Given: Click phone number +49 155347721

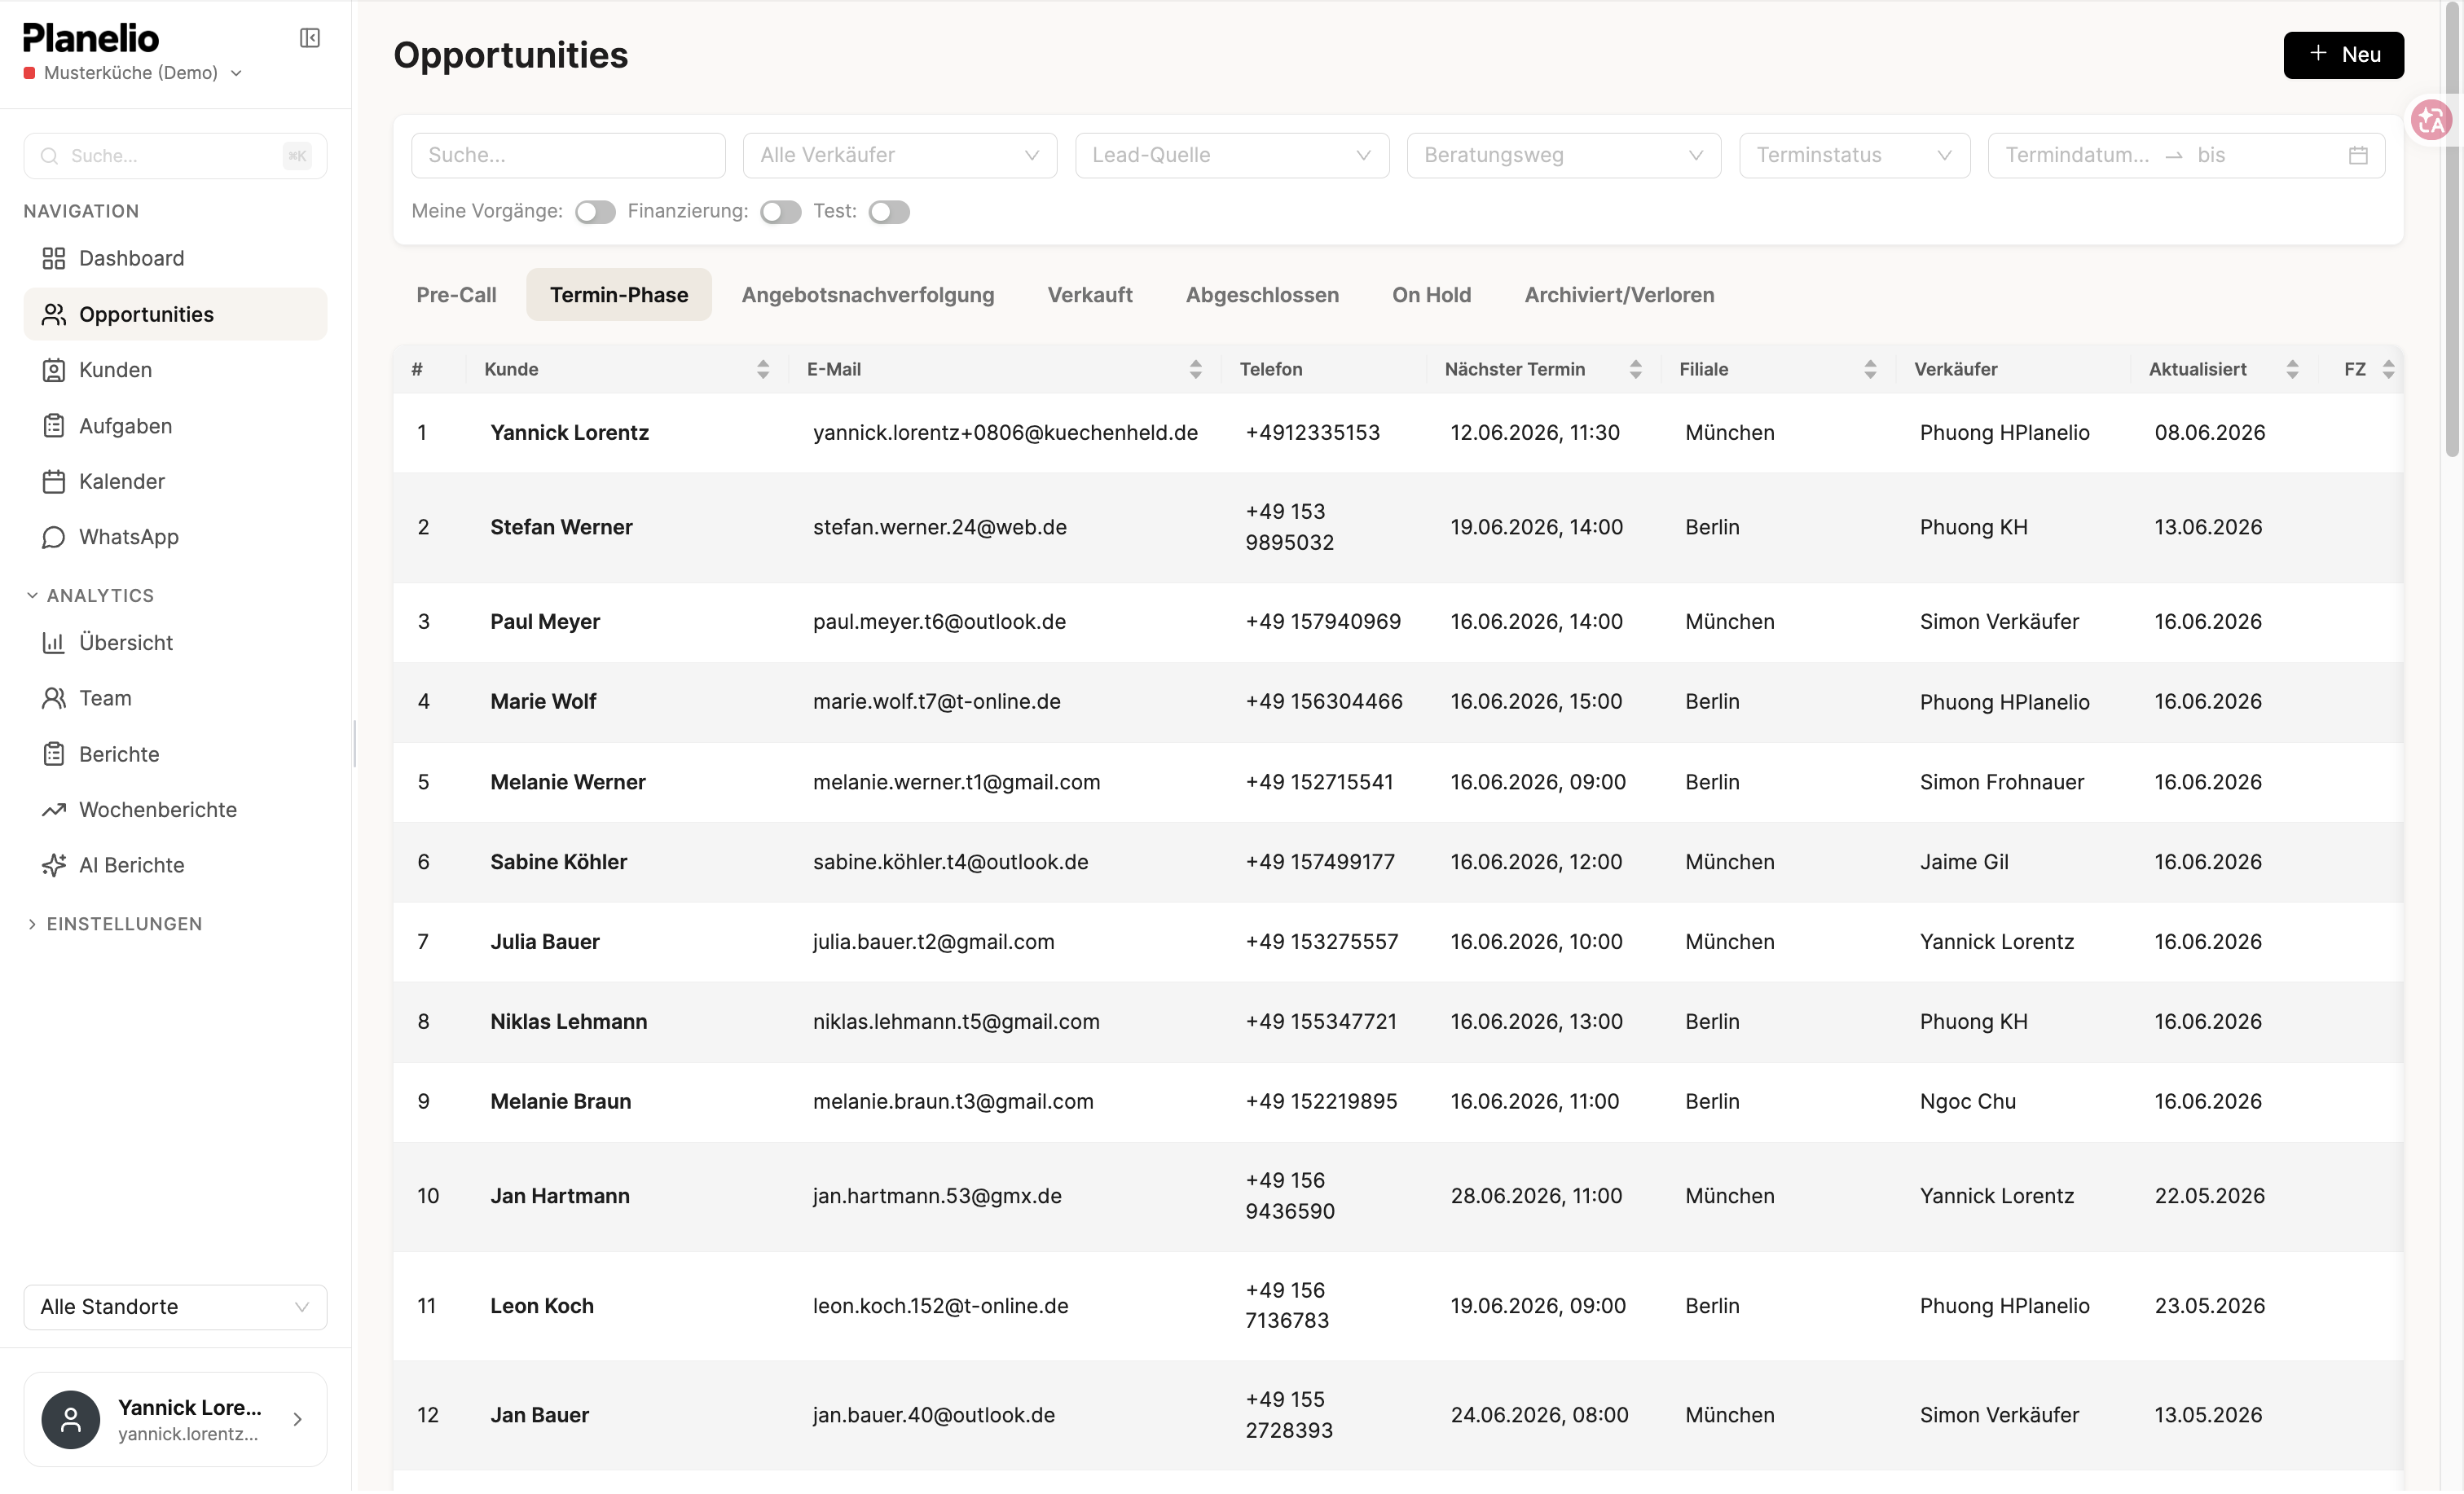Looking at the screenshot, I should (x=1321, y=1022).
